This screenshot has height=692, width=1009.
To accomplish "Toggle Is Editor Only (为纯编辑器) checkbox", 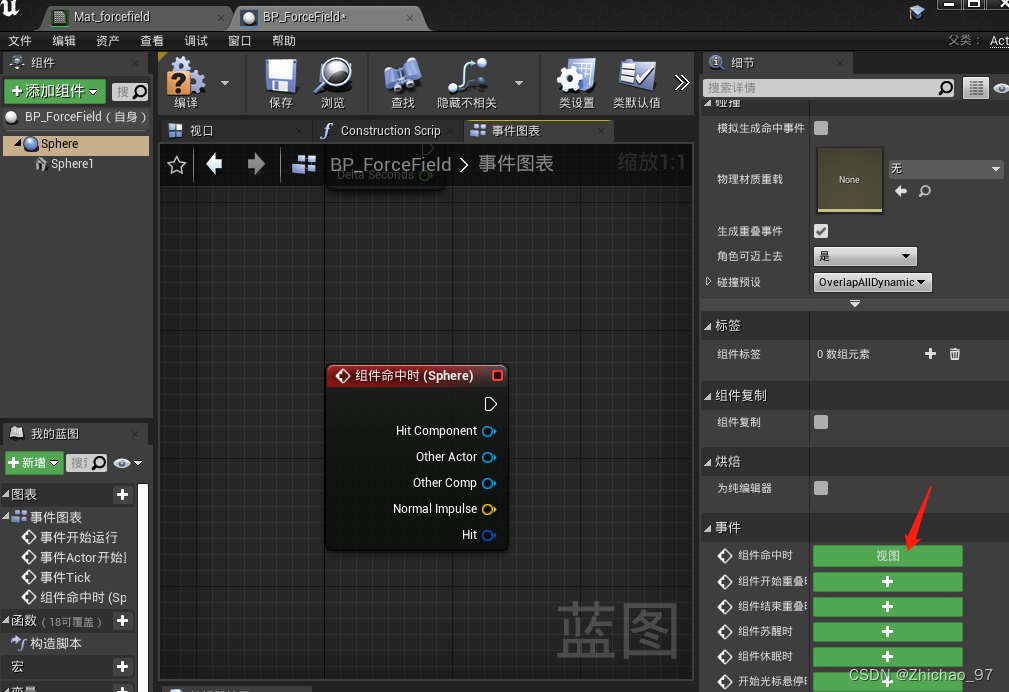I will point(821,488).
